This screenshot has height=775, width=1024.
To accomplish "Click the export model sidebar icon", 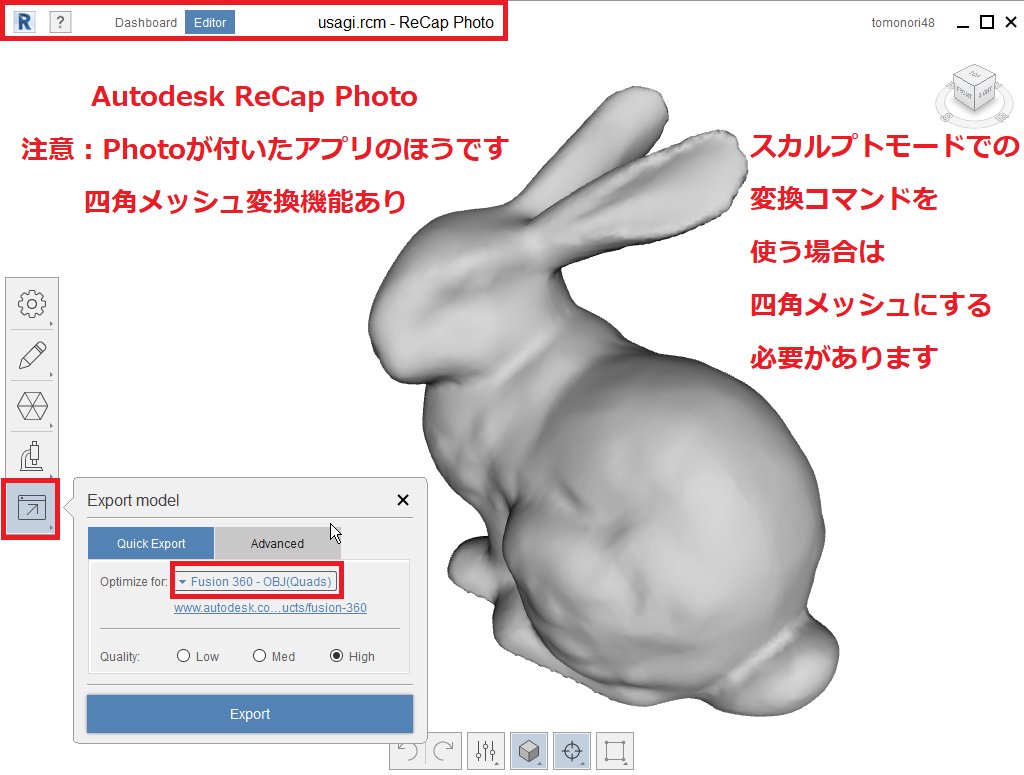I will point(31,509).
